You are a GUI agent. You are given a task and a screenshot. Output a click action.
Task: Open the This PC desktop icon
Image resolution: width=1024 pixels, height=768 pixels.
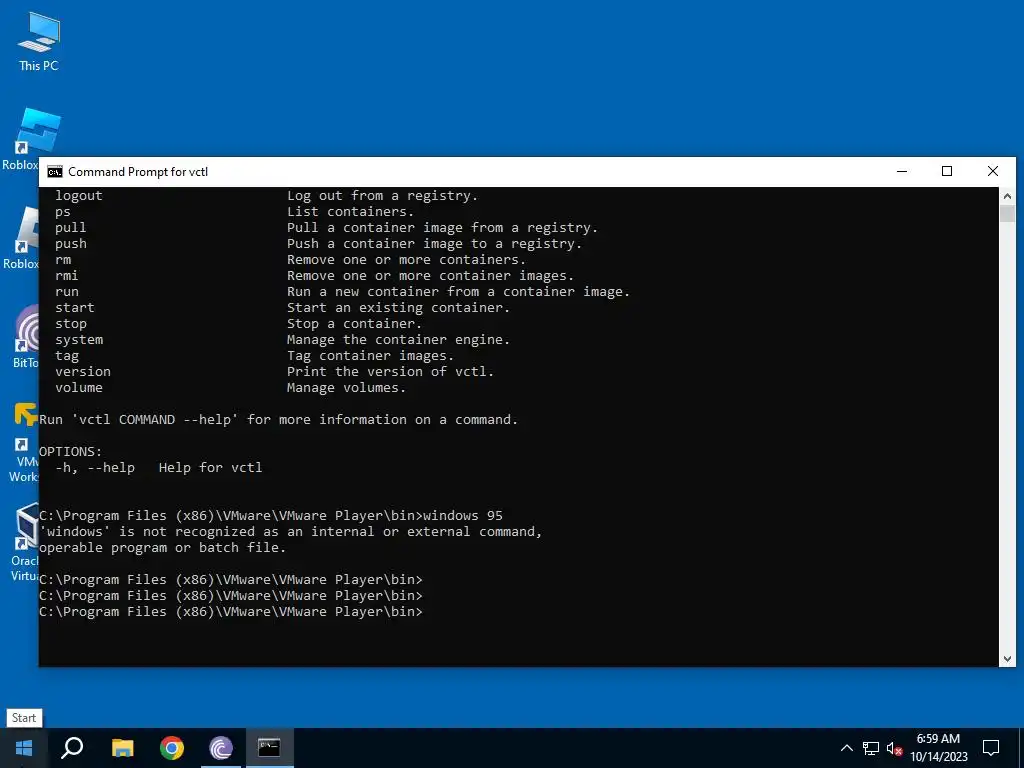(39, 42)
